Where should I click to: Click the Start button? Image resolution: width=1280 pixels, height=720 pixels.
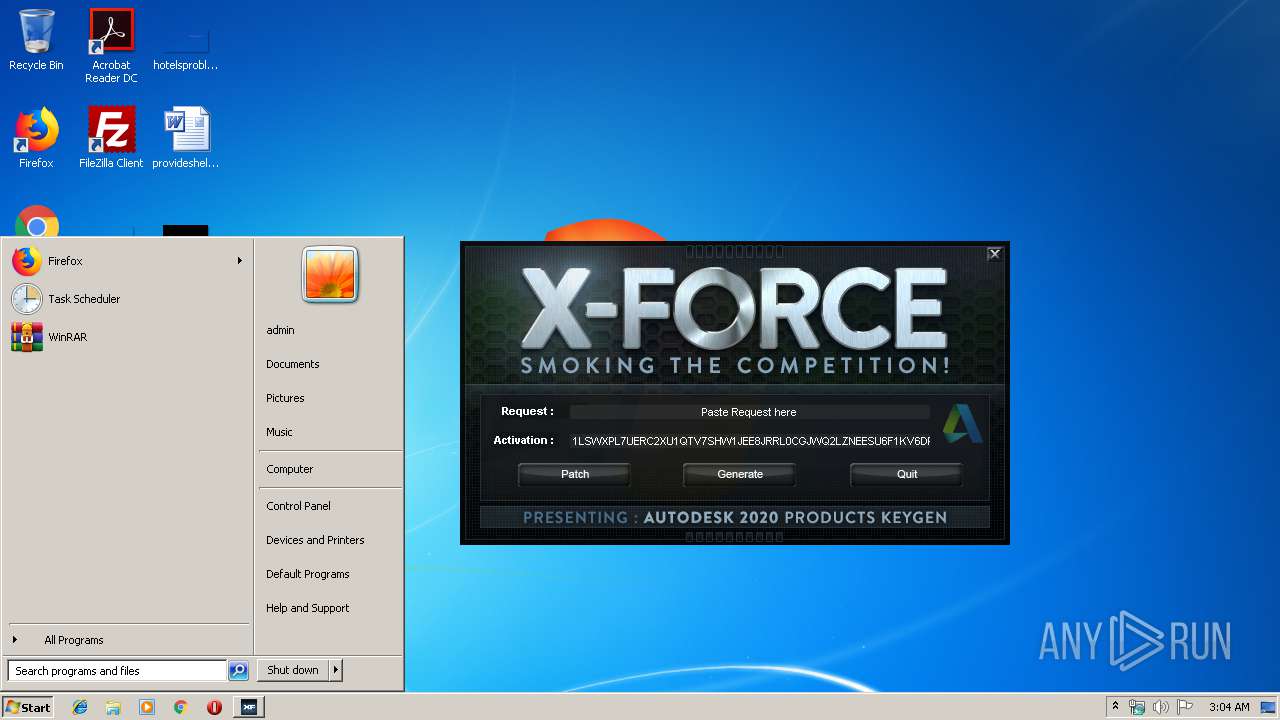[28, 707]
